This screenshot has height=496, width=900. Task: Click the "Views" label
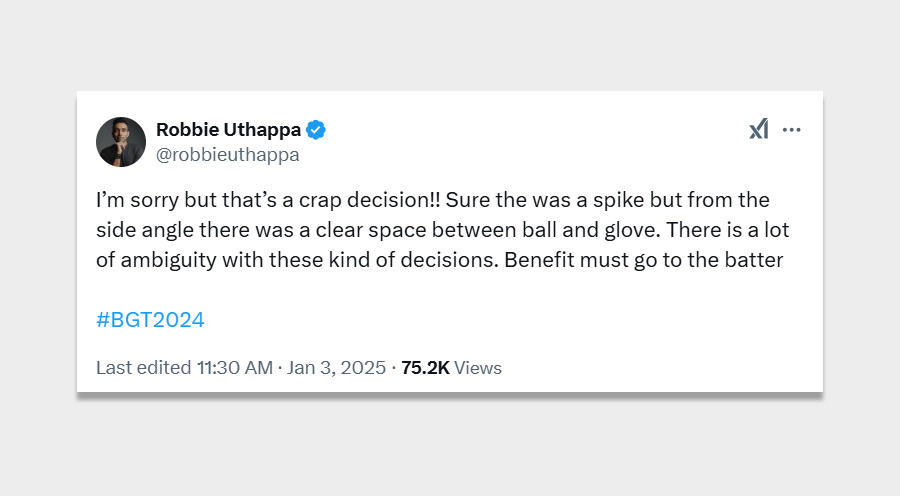point(478,368)
